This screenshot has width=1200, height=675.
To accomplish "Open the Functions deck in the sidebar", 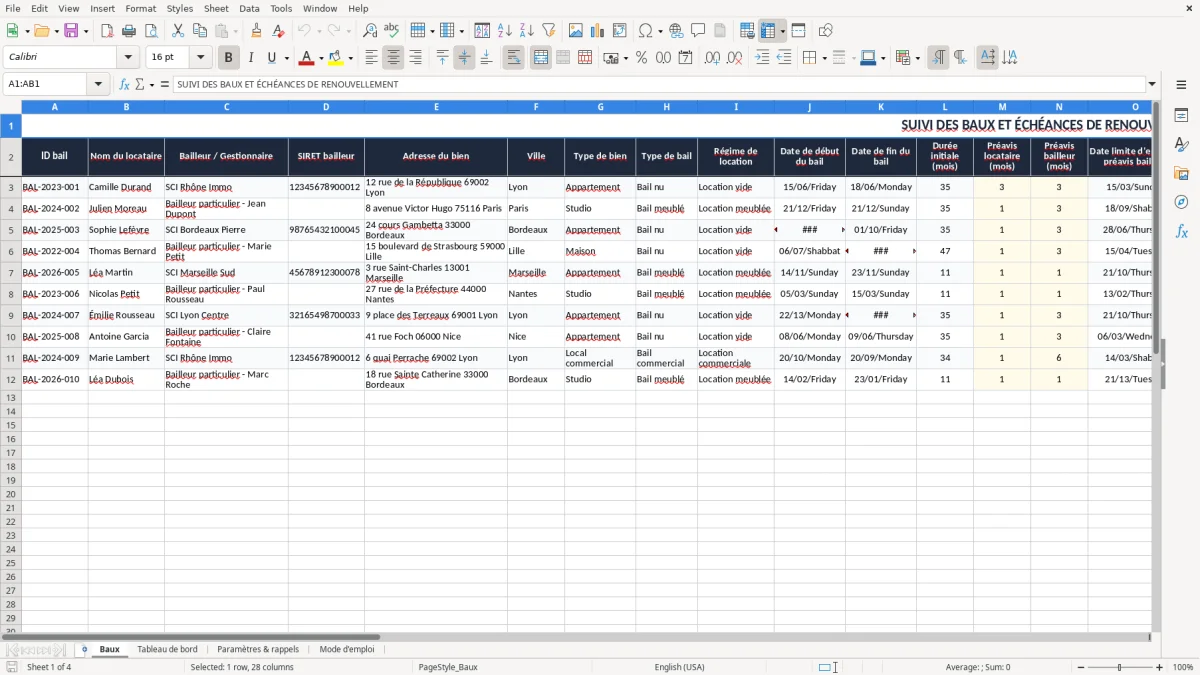I will [1181, 232].
